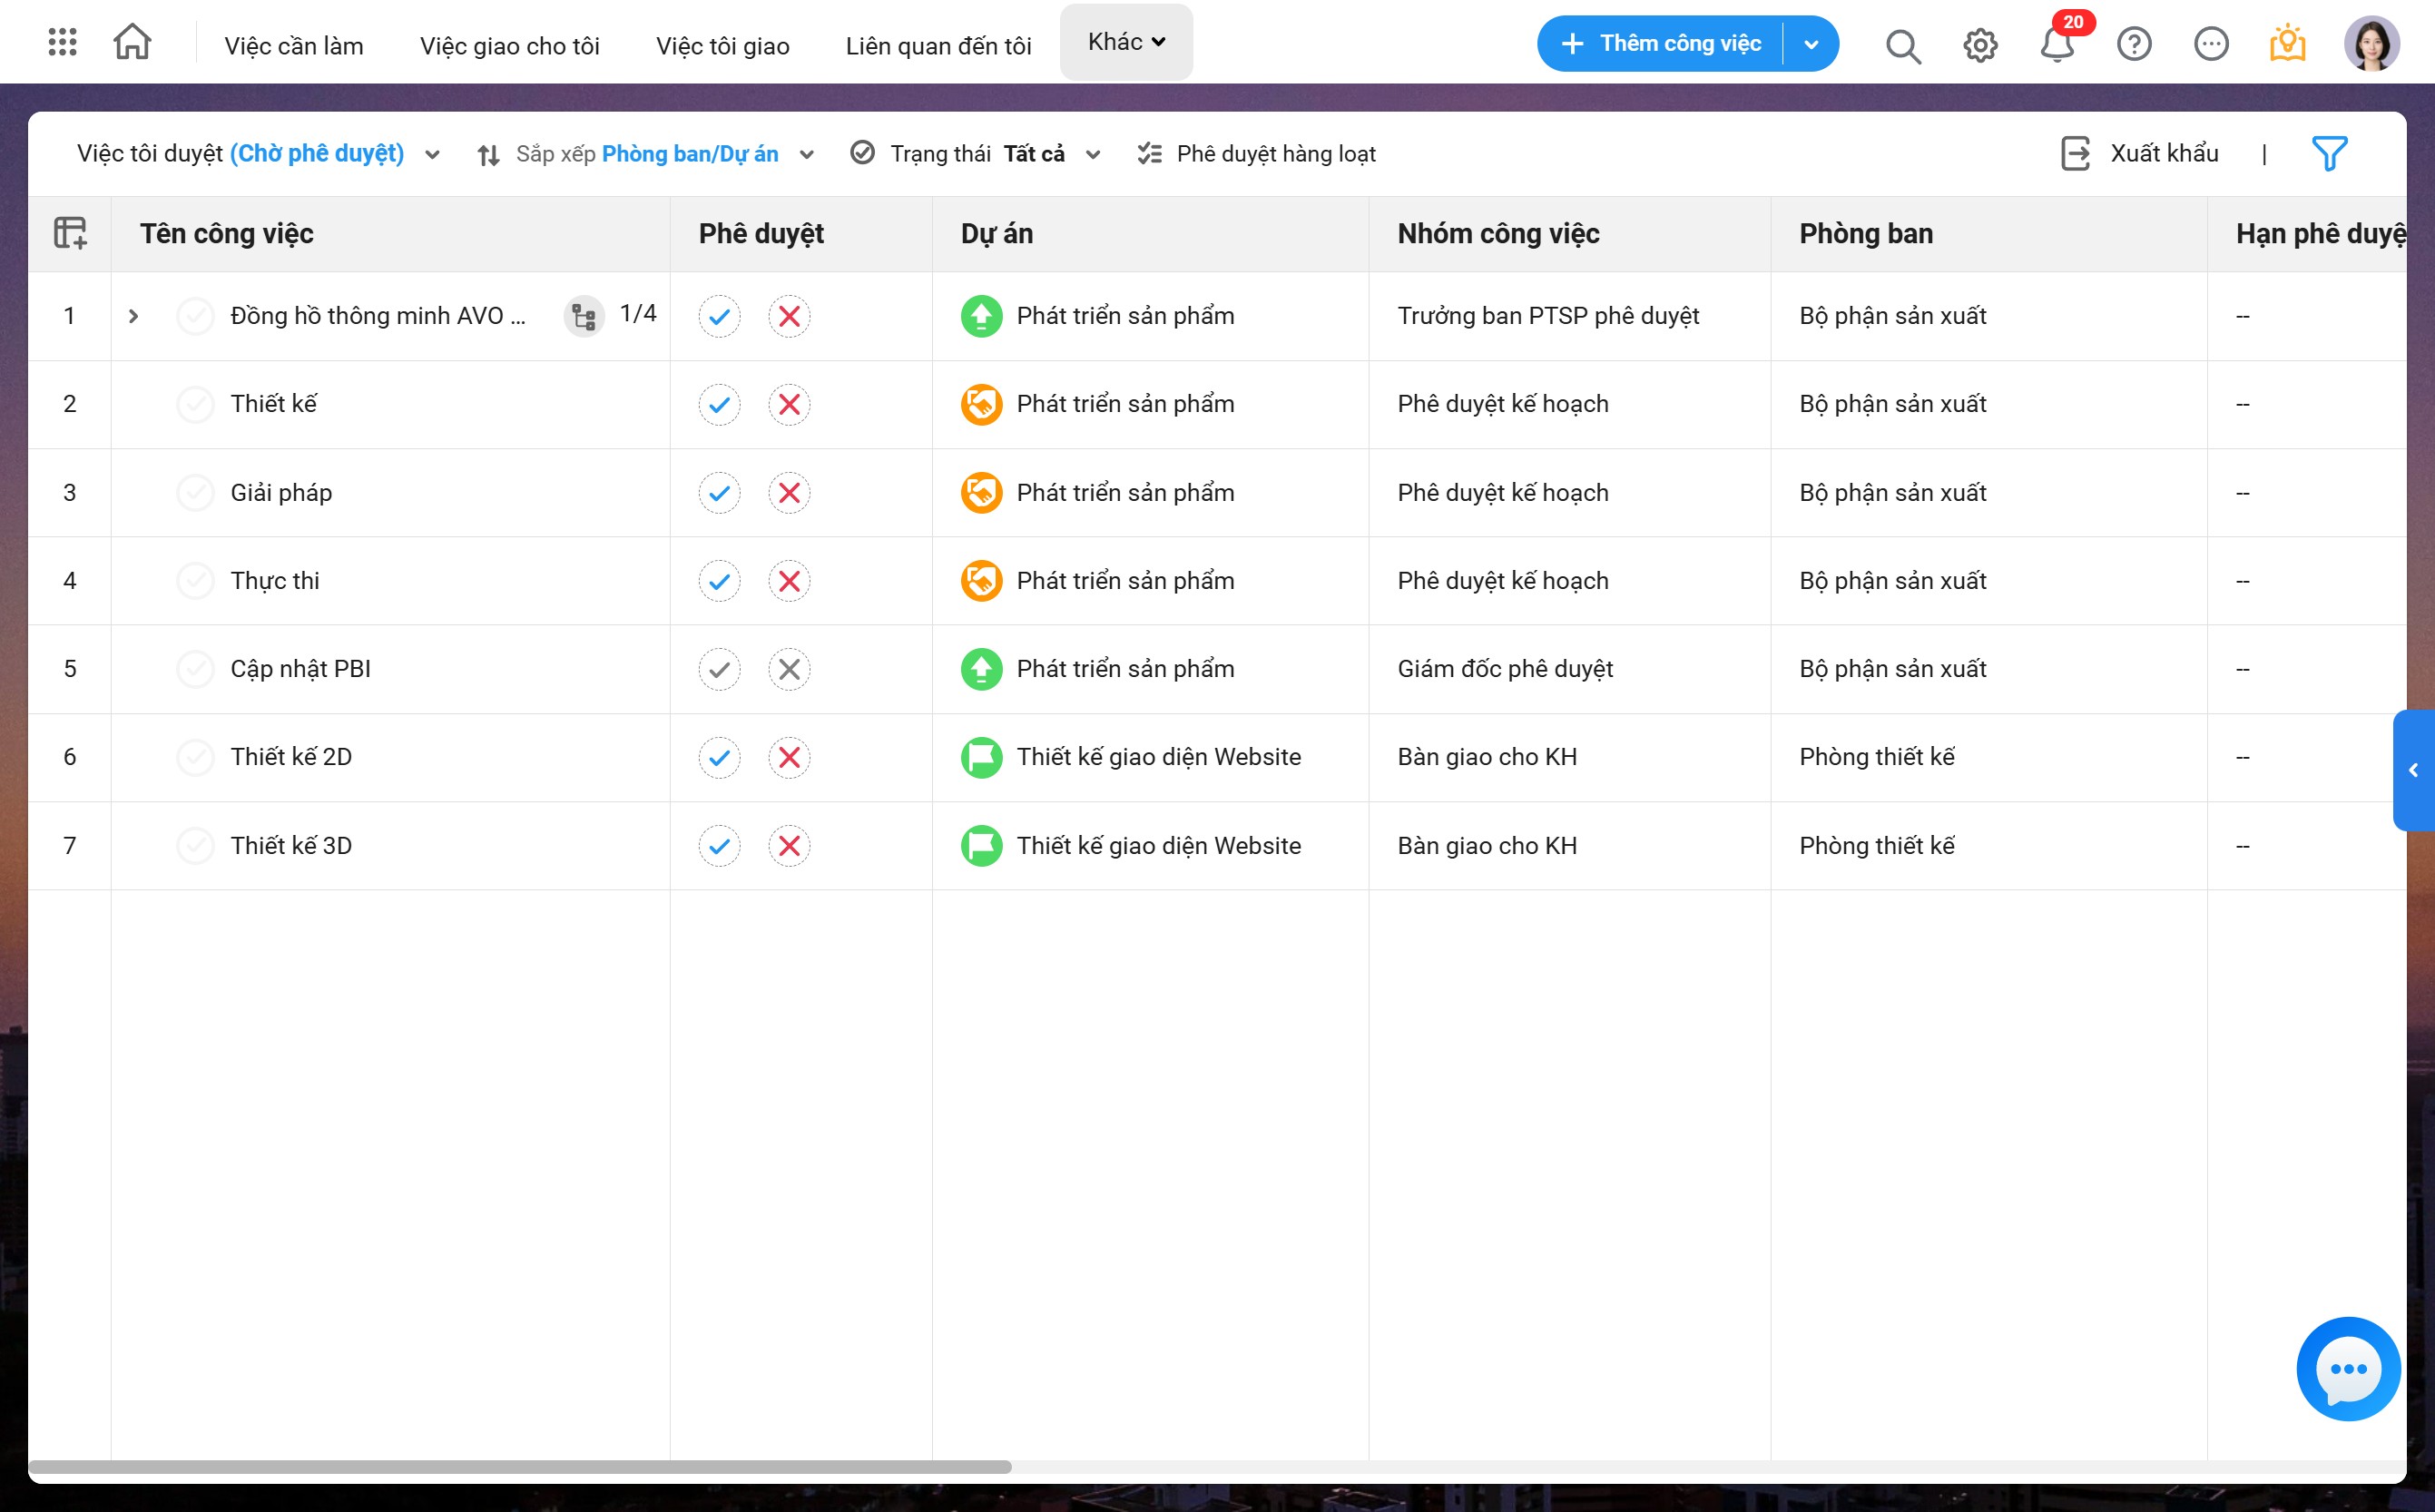Viewport: 2435px width, 1512px height.
Task: Mark Thực thi task complete circle
Action: tap(195, 581)
